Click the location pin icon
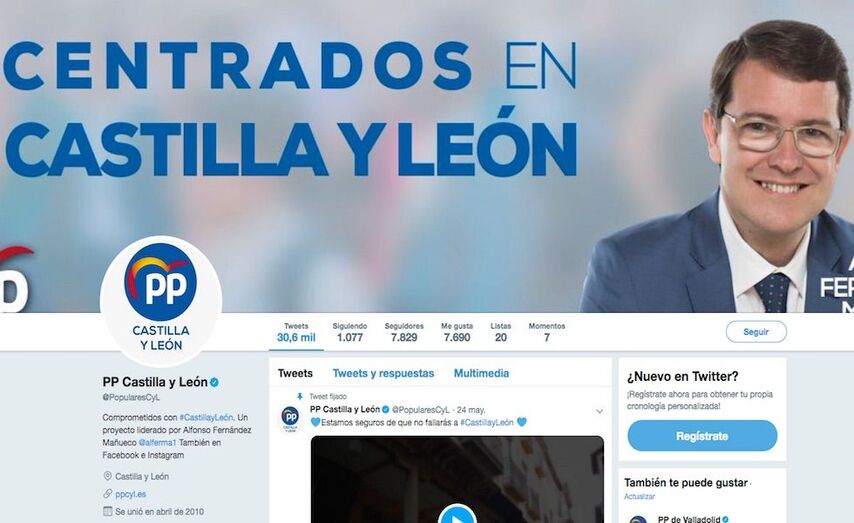Image resolution: width=854 pixels, height=523 pixels. point(107,476)
